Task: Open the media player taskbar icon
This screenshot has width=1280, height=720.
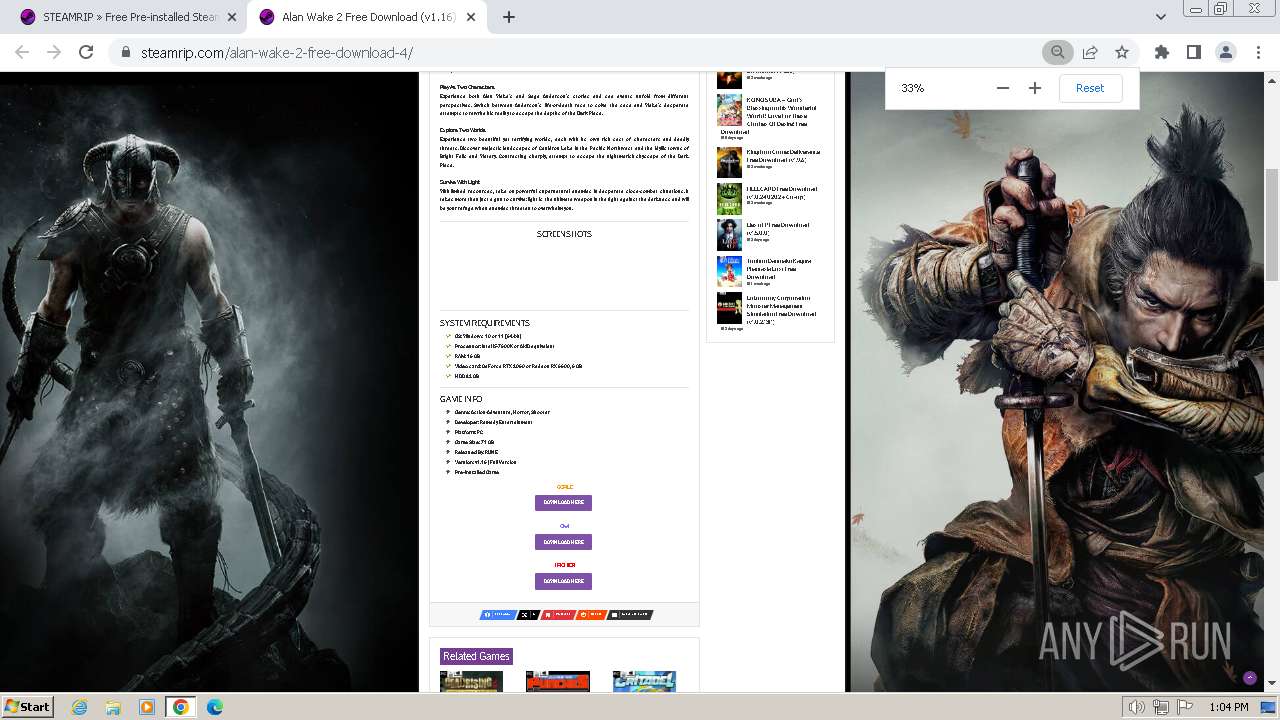Action: [x=147, y=707]
